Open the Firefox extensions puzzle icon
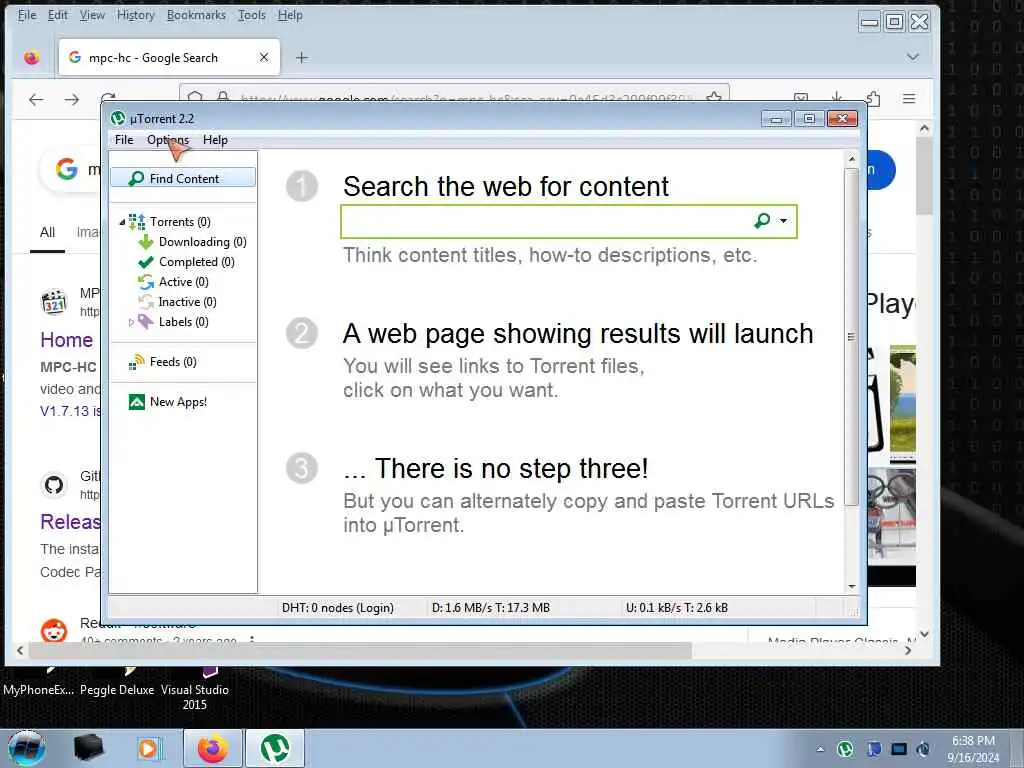Viewport: 1024px width, 768px height. pyautogui.click(x=873, y=99)
